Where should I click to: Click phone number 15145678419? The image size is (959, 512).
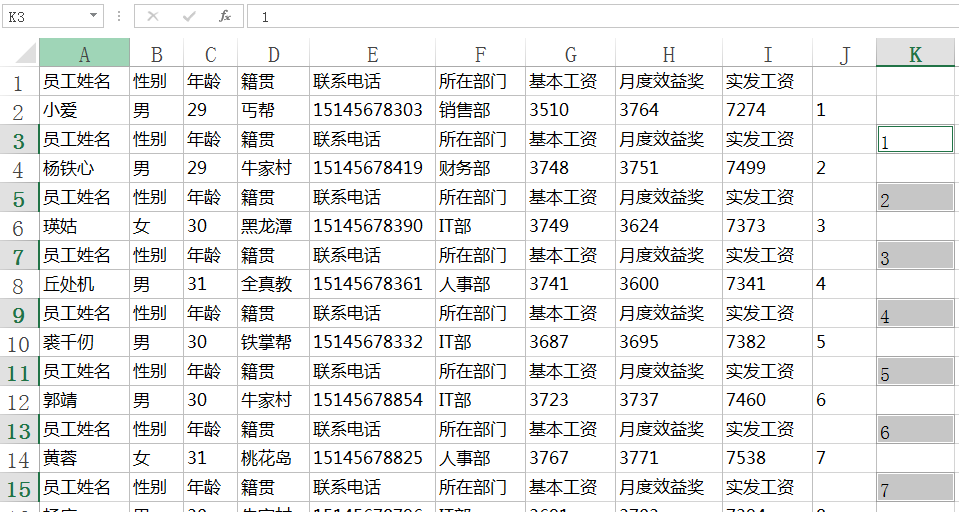click(372, 168)
